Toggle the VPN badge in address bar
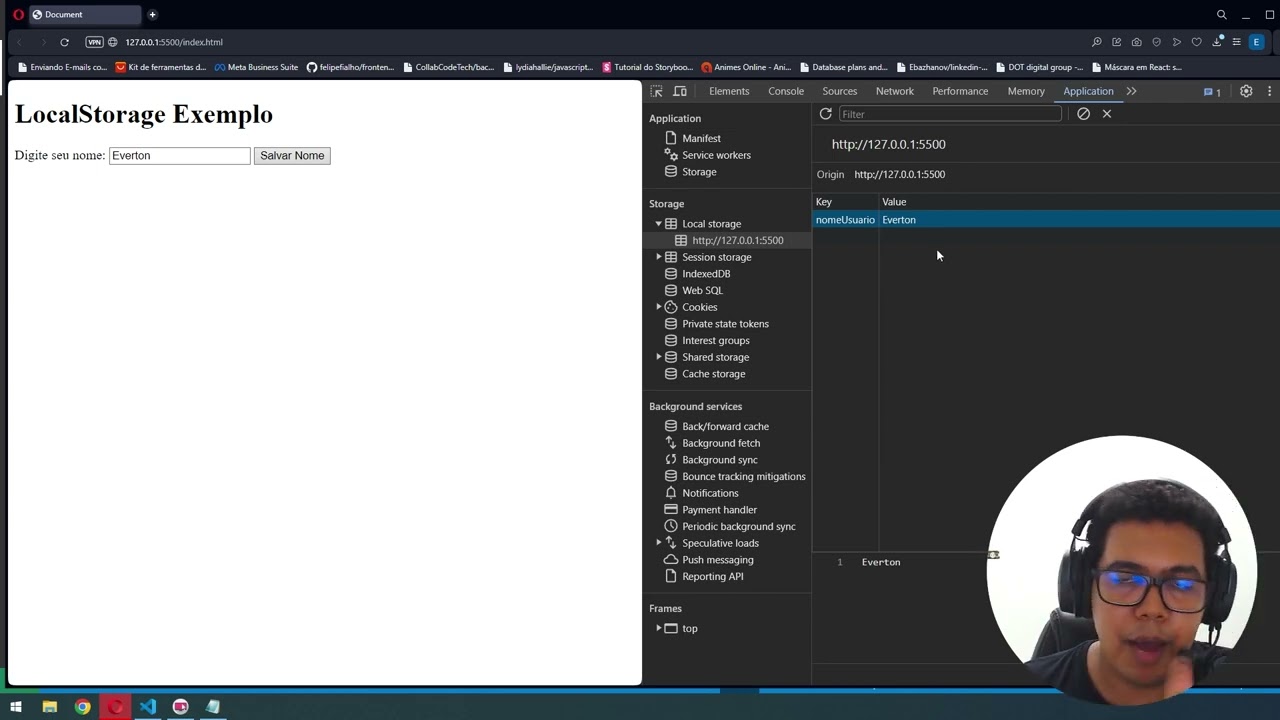This screenshot has height=720, width=1280. (x=94, y=42)
